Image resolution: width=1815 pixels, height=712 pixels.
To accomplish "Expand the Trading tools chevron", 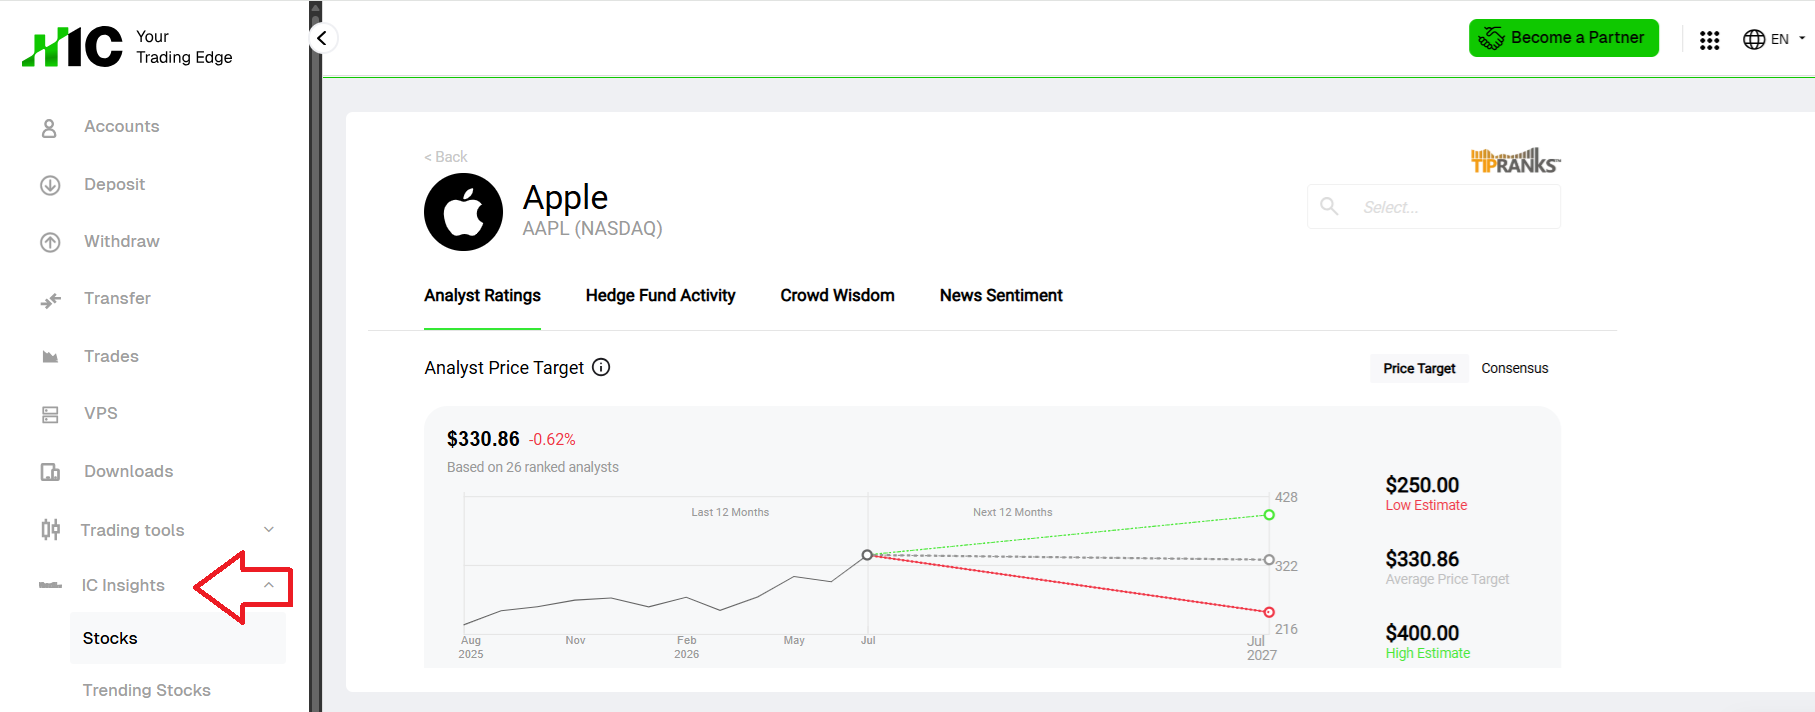I will coord(268,529).
